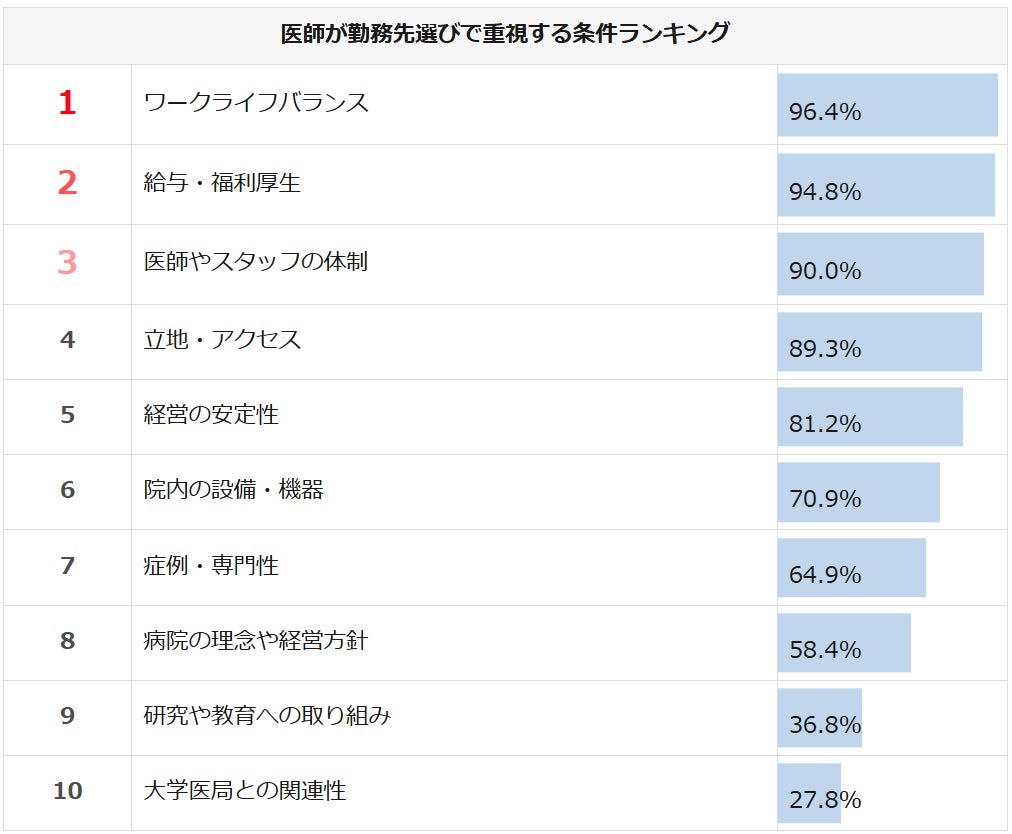
Task: Click the rank number 10
Action: (x=67, y=791)
